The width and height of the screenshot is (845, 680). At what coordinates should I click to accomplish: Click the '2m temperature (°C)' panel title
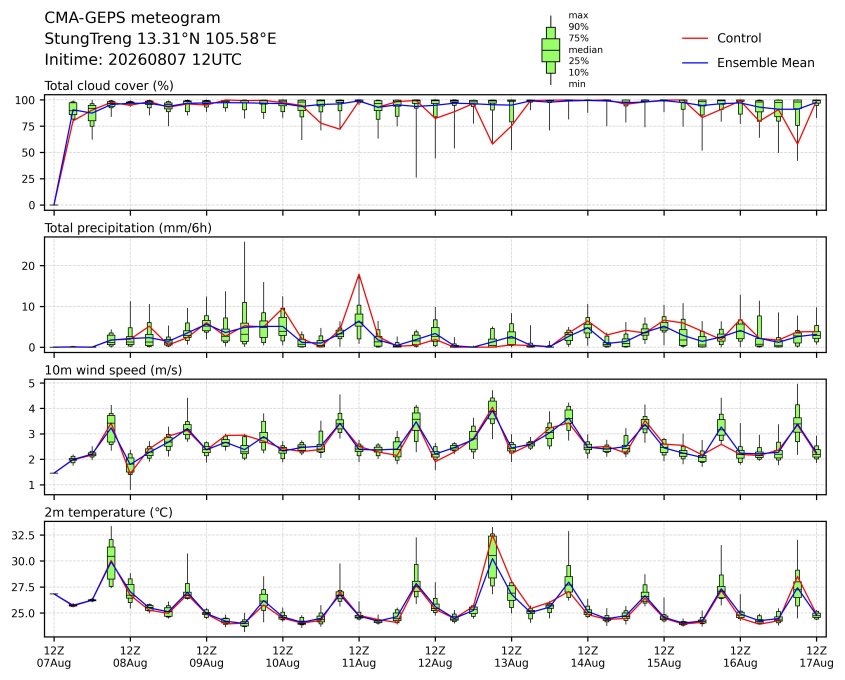click(108, 512)
